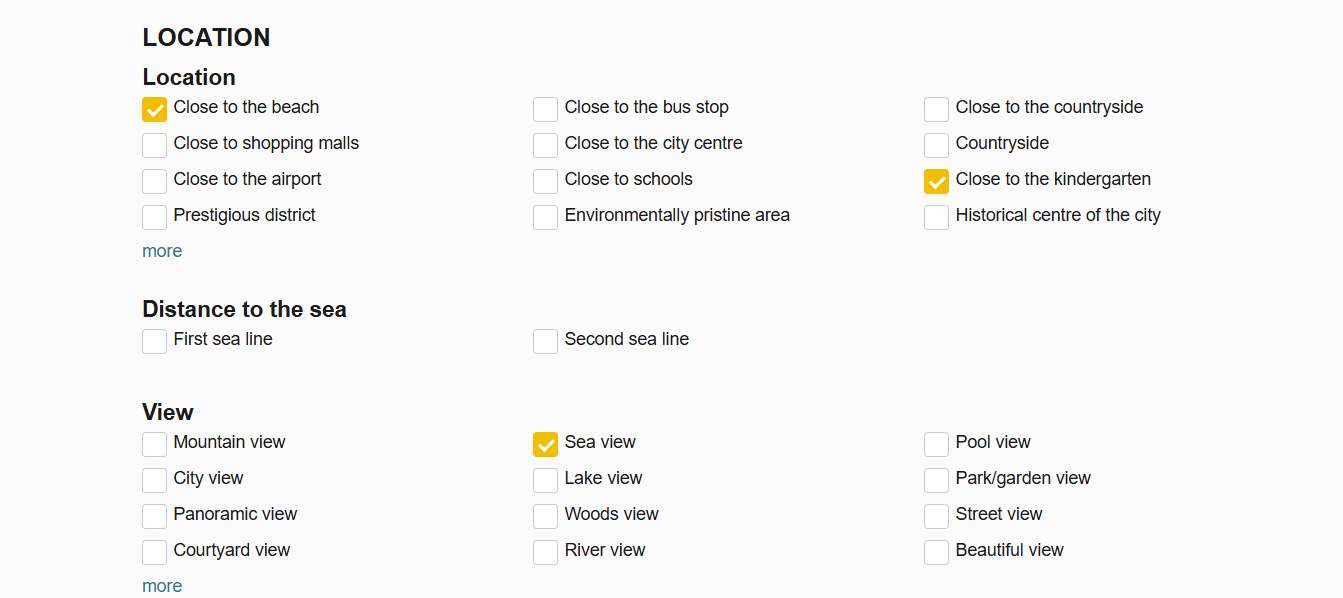Check Close to the city centre
The height and width of the screenshot is (598, 1343).
tap(545, 145)
